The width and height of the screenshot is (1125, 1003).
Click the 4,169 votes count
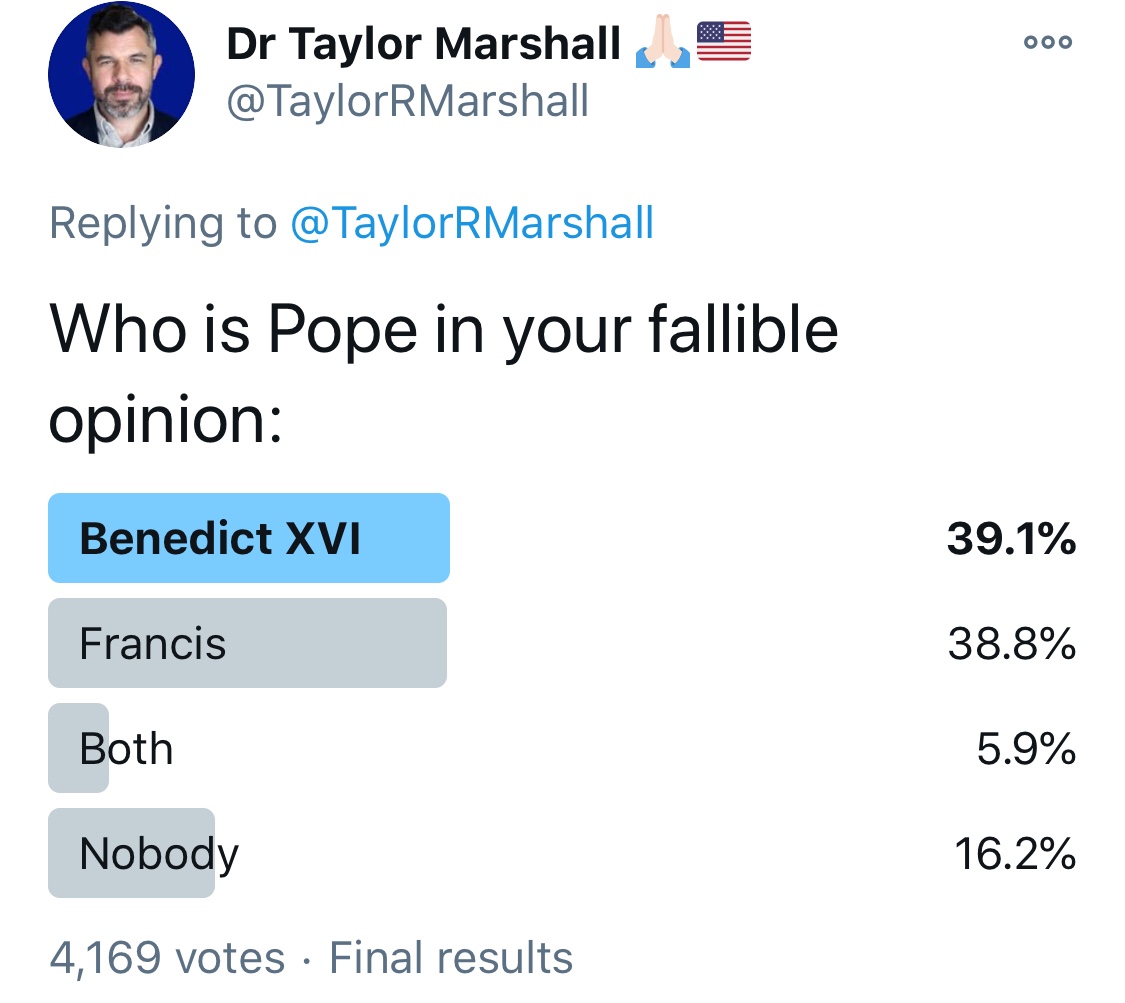pos(167,958)
